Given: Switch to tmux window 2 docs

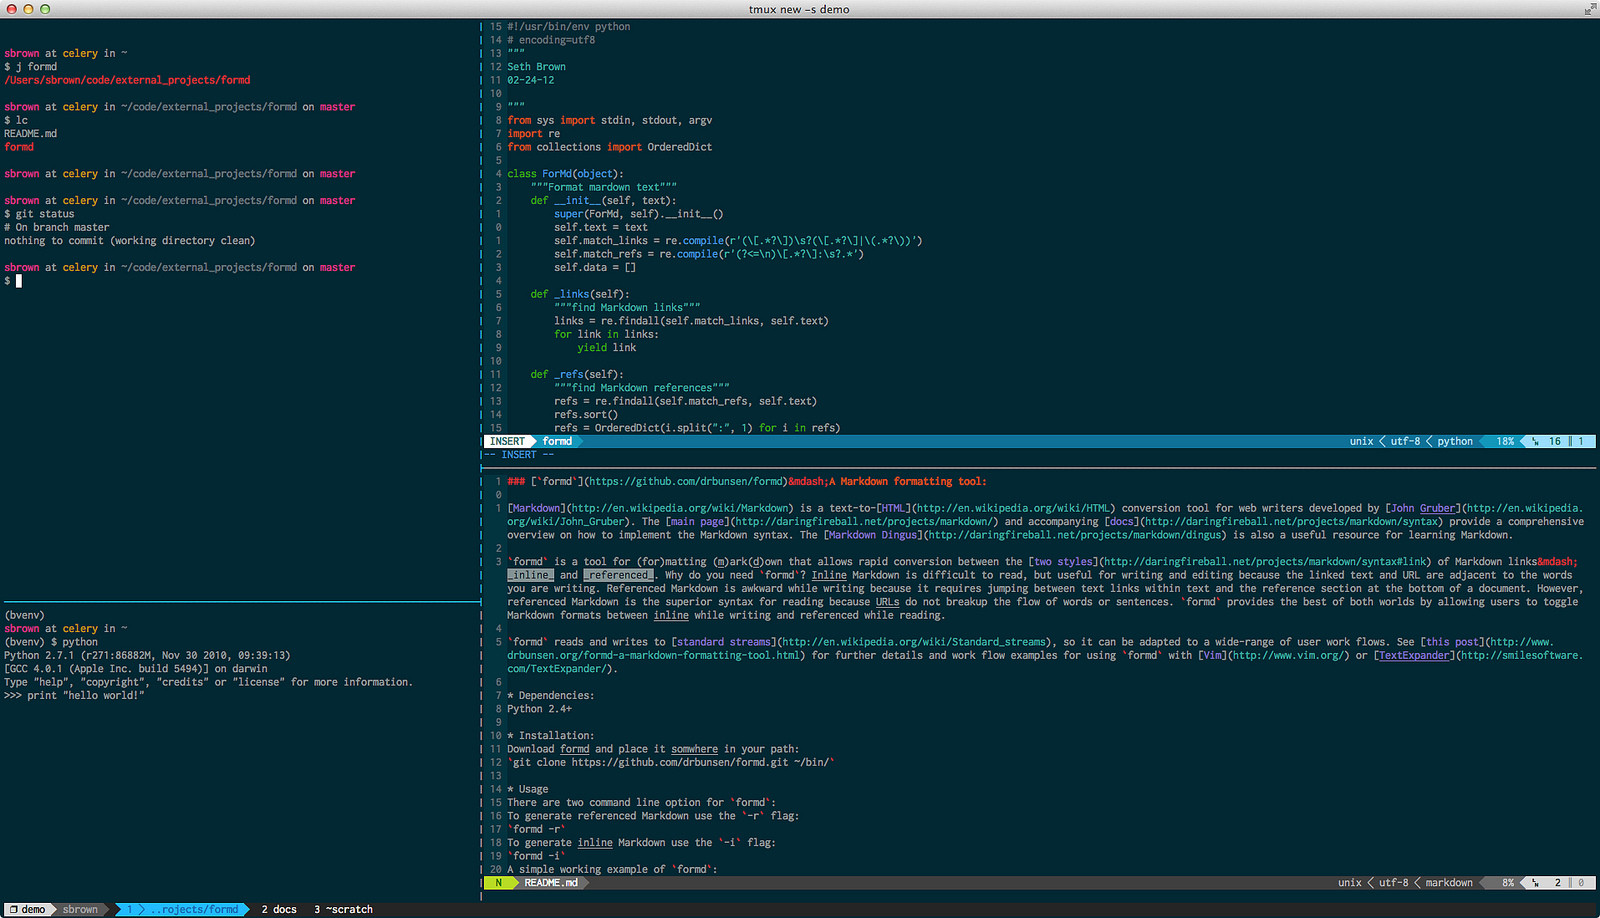Looking at the screenshot, I should (x=279, y=909).
